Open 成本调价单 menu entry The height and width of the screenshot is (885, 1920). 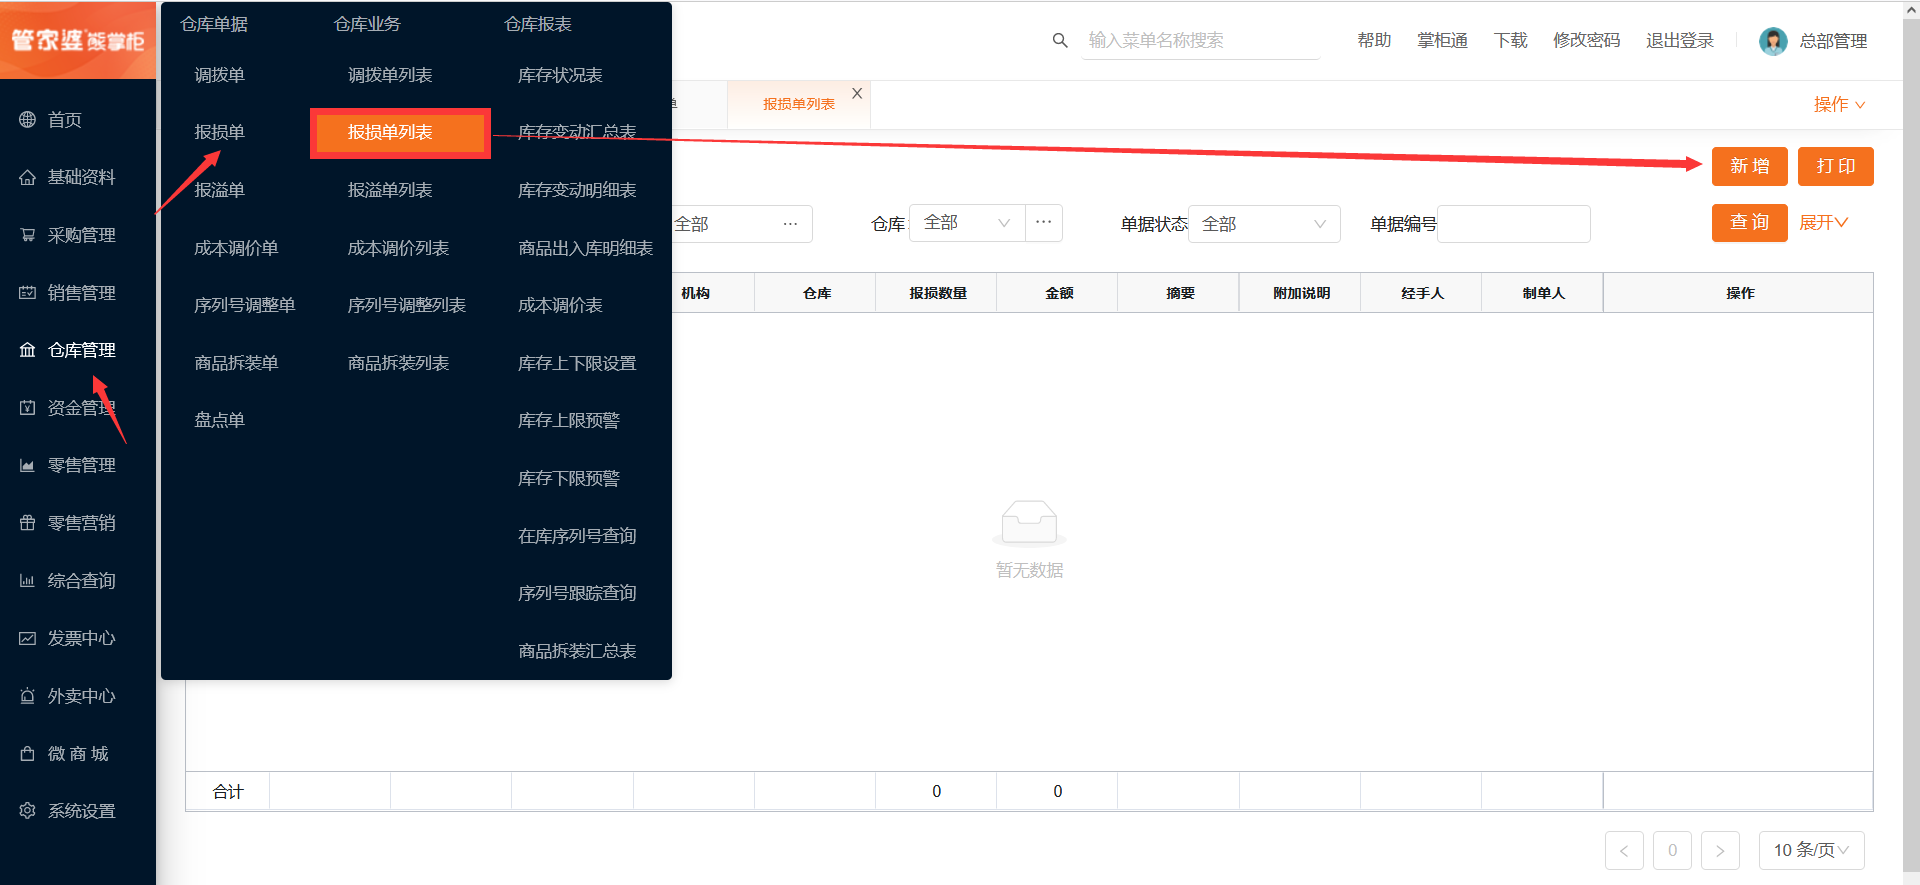237,248
